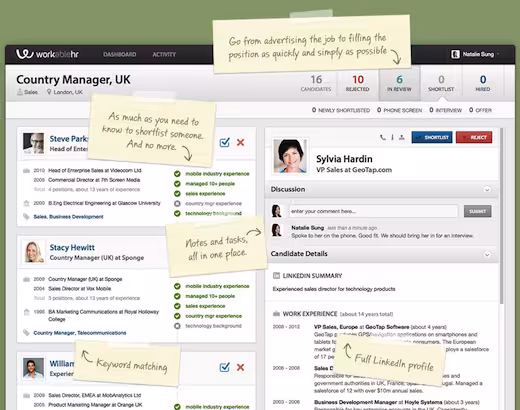Open the Activity menu item
Screen dimensions: 520x410
(164, 54)
